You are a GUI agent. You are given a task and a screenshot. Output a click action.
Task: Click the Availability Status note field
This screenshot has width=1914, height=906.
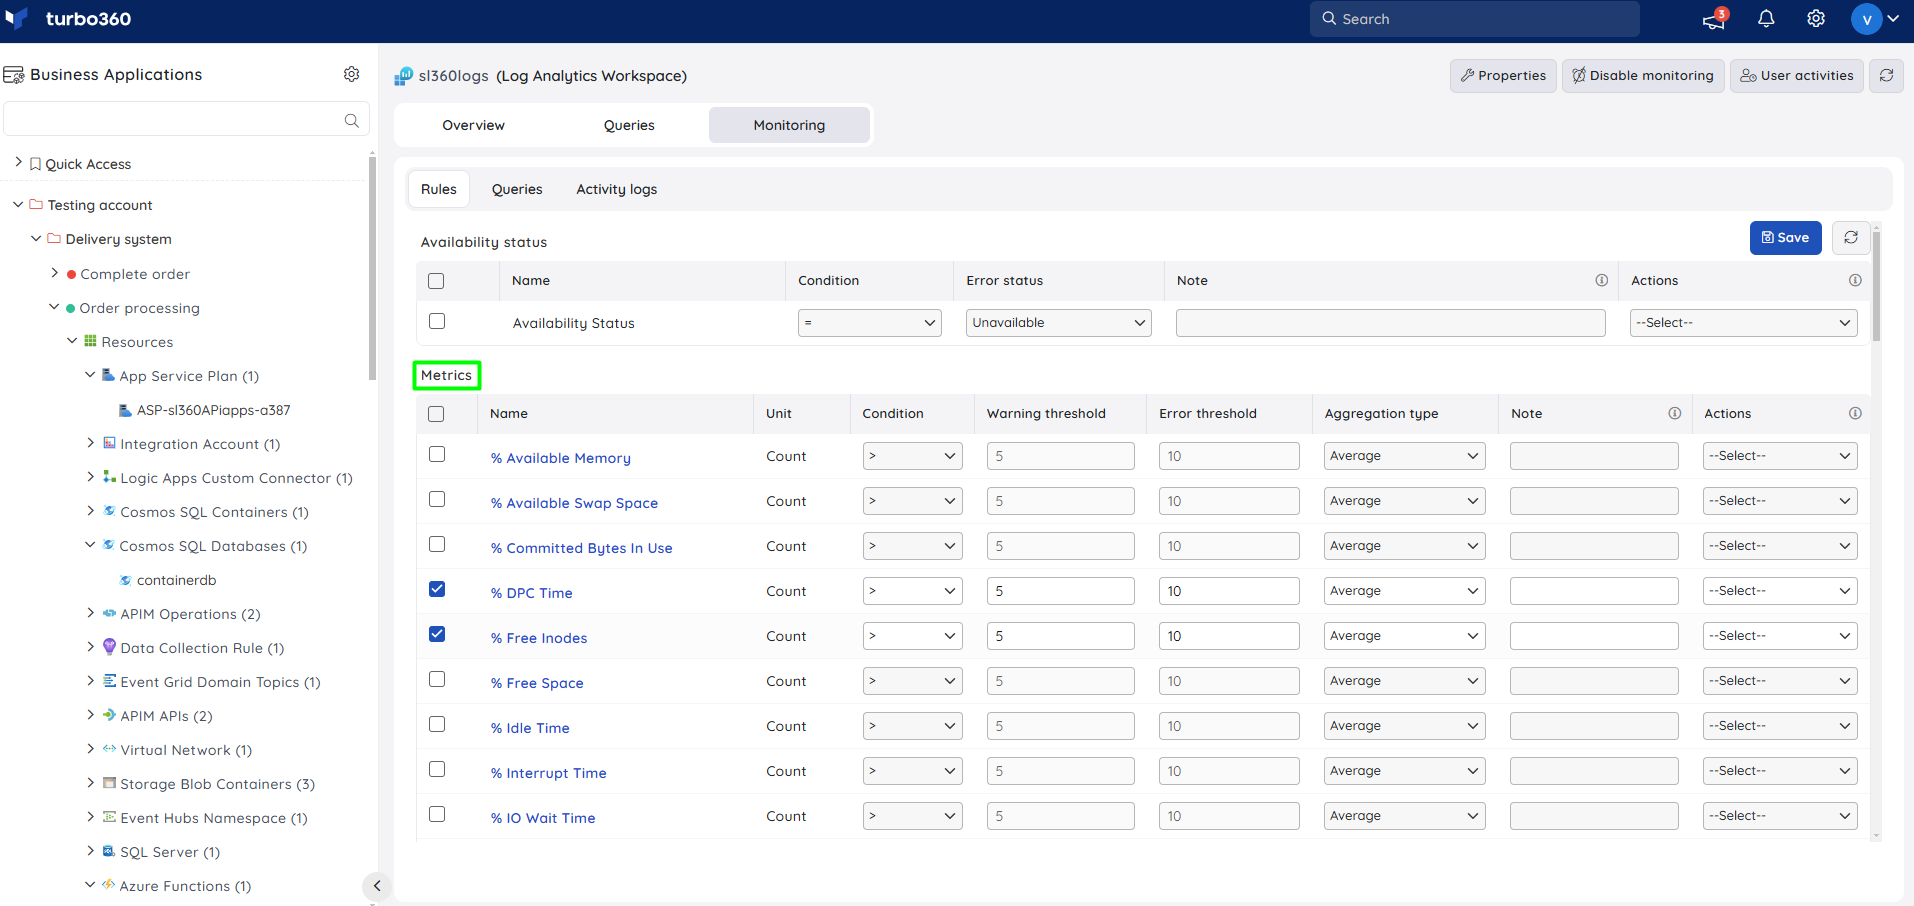pyautogui.click(x=1391, y=323)
